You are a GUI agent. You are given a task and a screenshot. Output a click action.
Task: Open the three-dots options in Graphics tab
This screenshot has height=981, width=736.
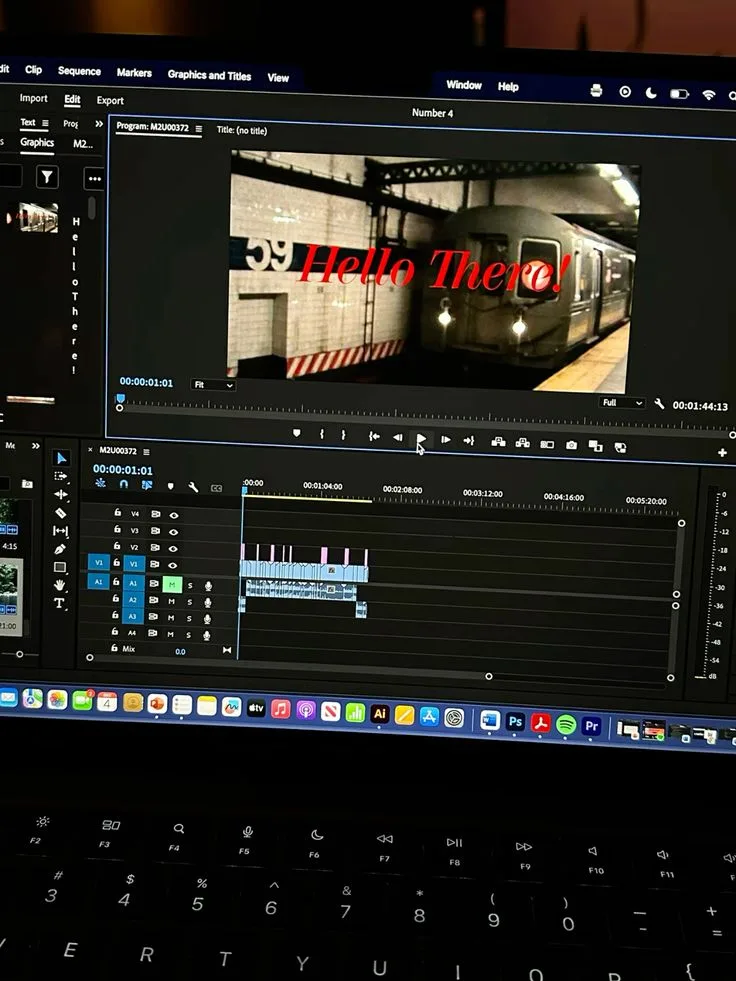(x=95, y=179)
